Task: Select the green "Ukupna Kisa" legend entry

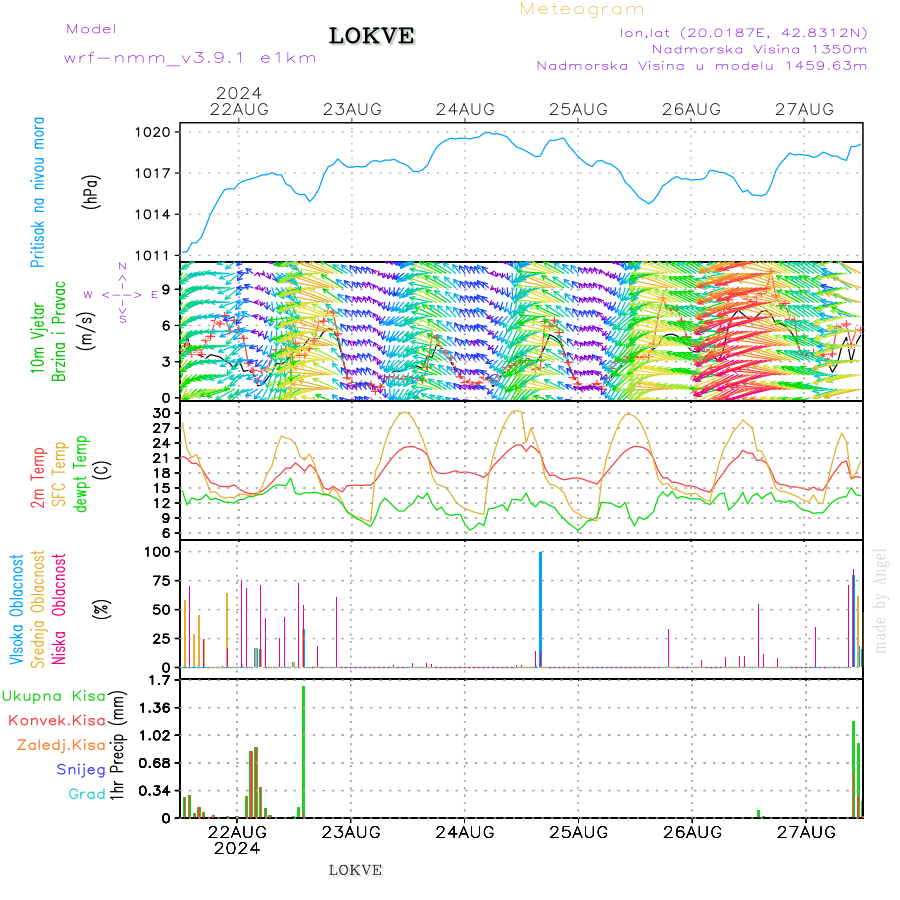Action: 54,696
